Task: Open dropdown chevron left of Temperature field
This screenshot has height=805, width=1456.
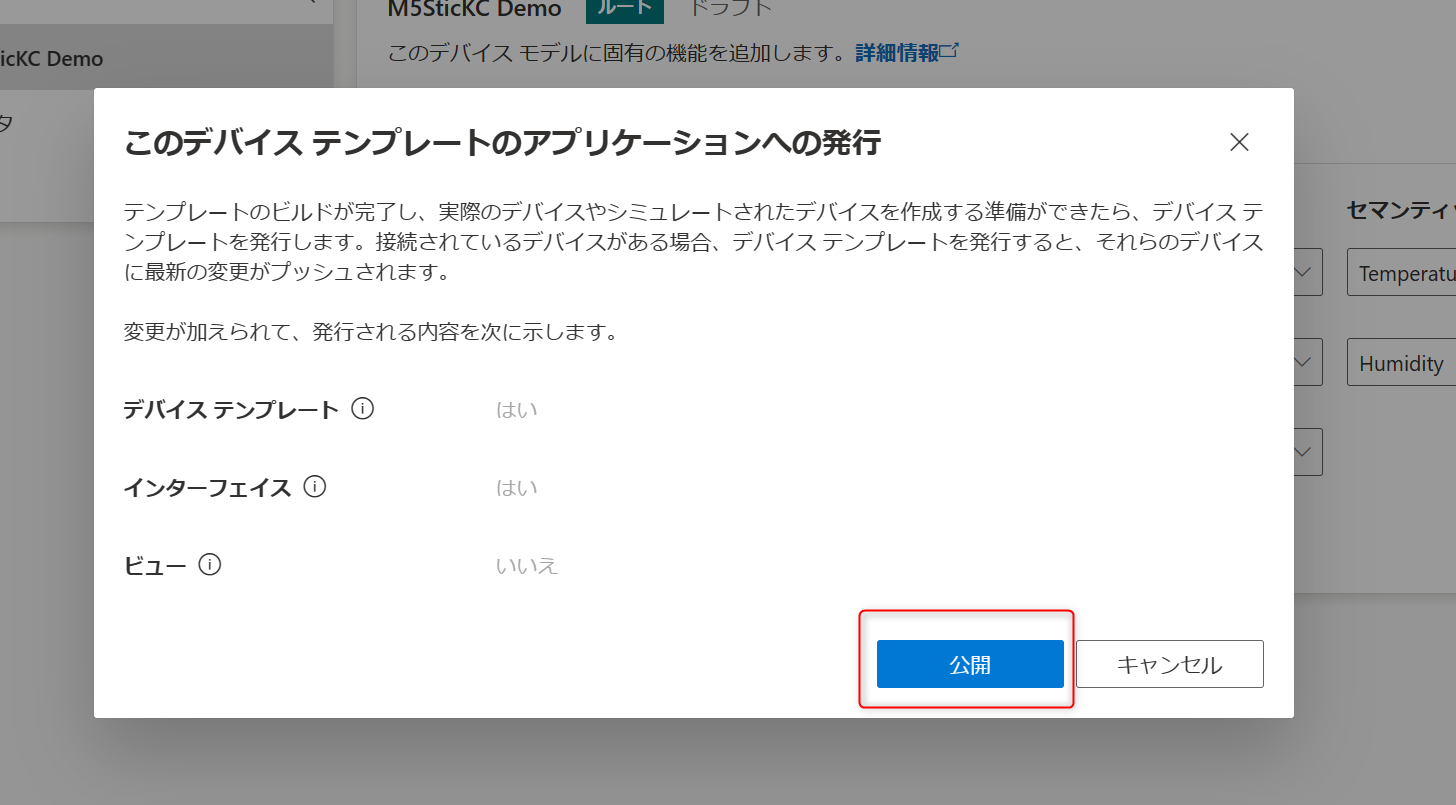Action: [1304, 272]
